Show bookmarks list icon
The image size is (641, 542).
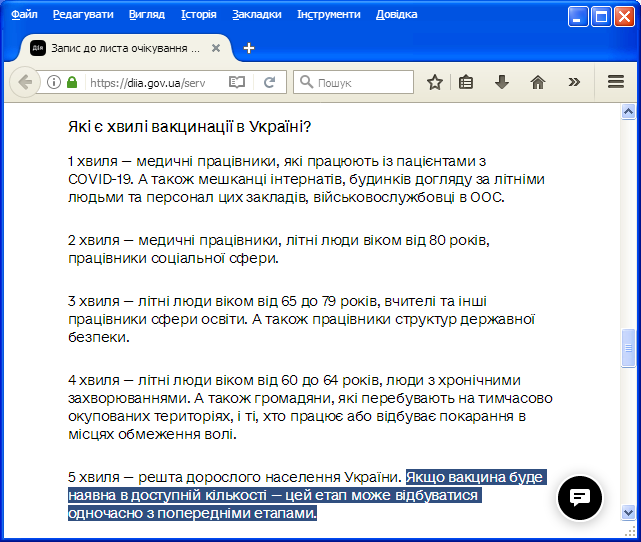coord(466,82)
